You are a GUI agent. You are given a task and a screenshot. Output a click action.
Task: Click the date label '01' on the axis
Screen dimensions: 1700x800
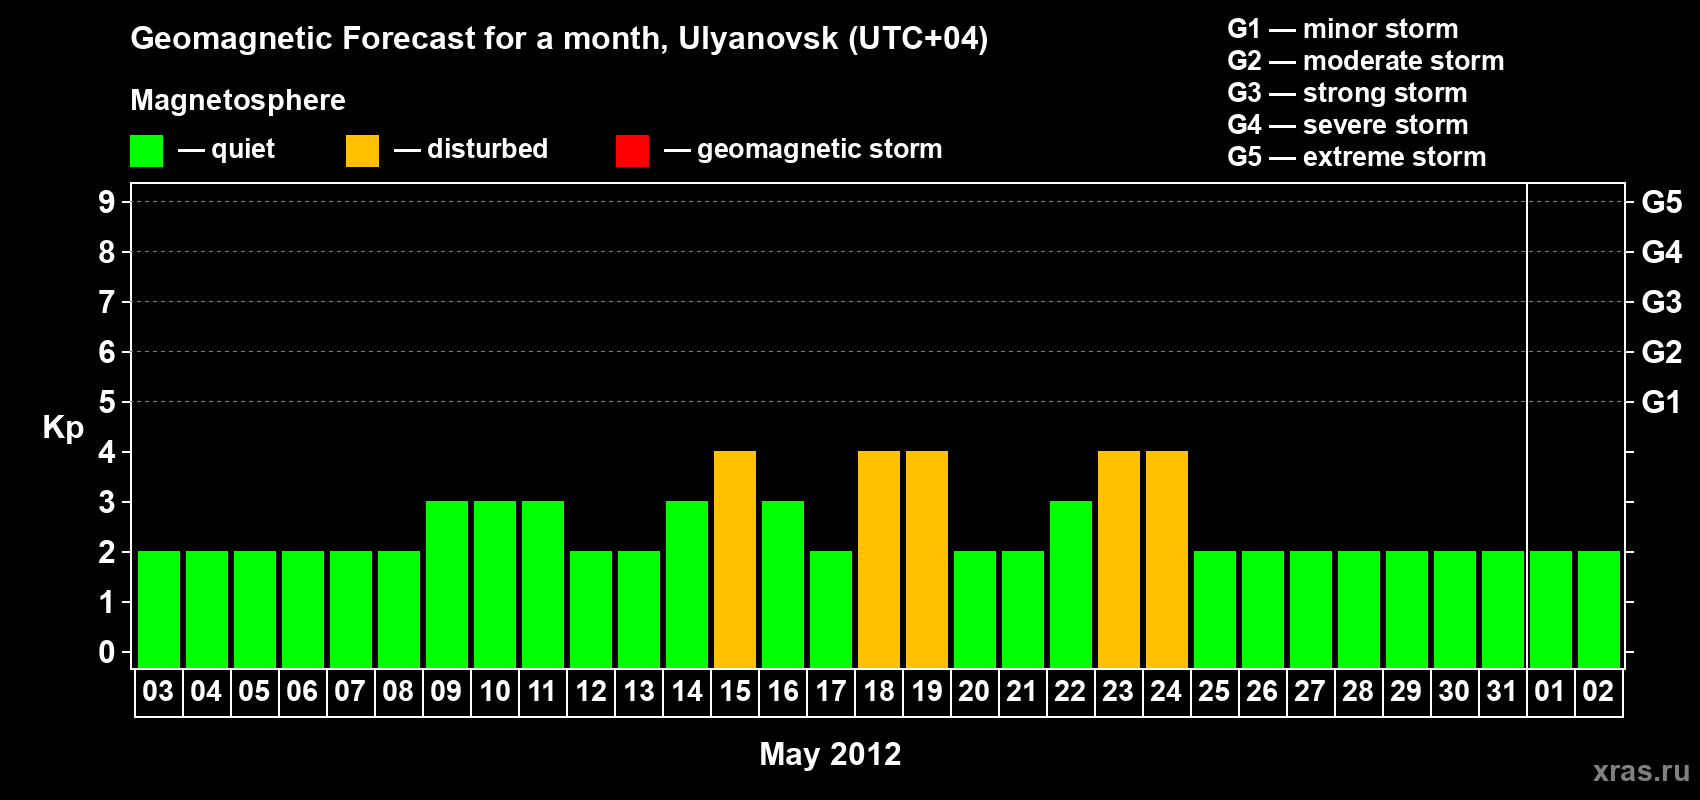click(x=1550, y=691)
